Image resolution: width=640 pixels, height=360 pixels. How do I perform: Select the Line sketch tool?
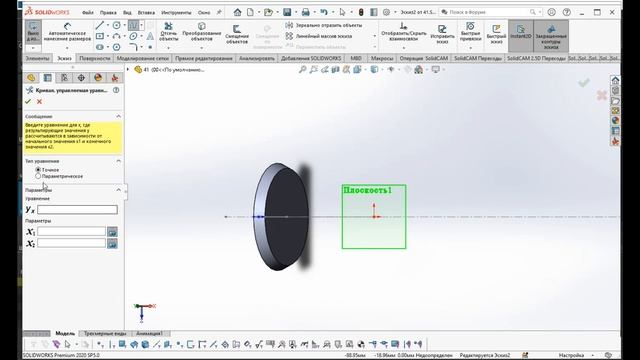pos(100,25)
